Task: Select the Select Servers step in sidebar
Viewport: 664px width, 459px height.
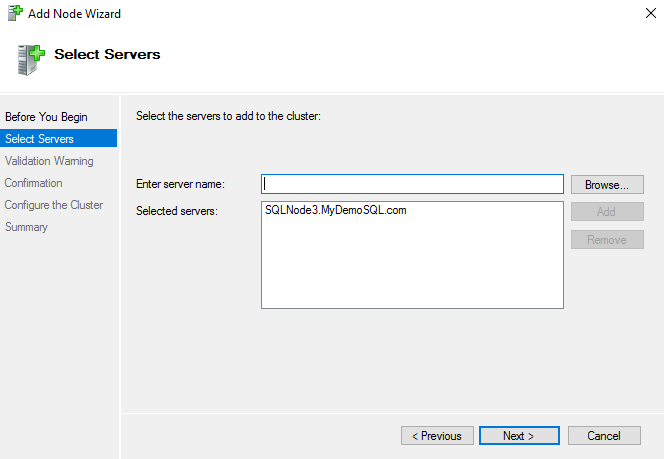Action: (x=39, y=139)
